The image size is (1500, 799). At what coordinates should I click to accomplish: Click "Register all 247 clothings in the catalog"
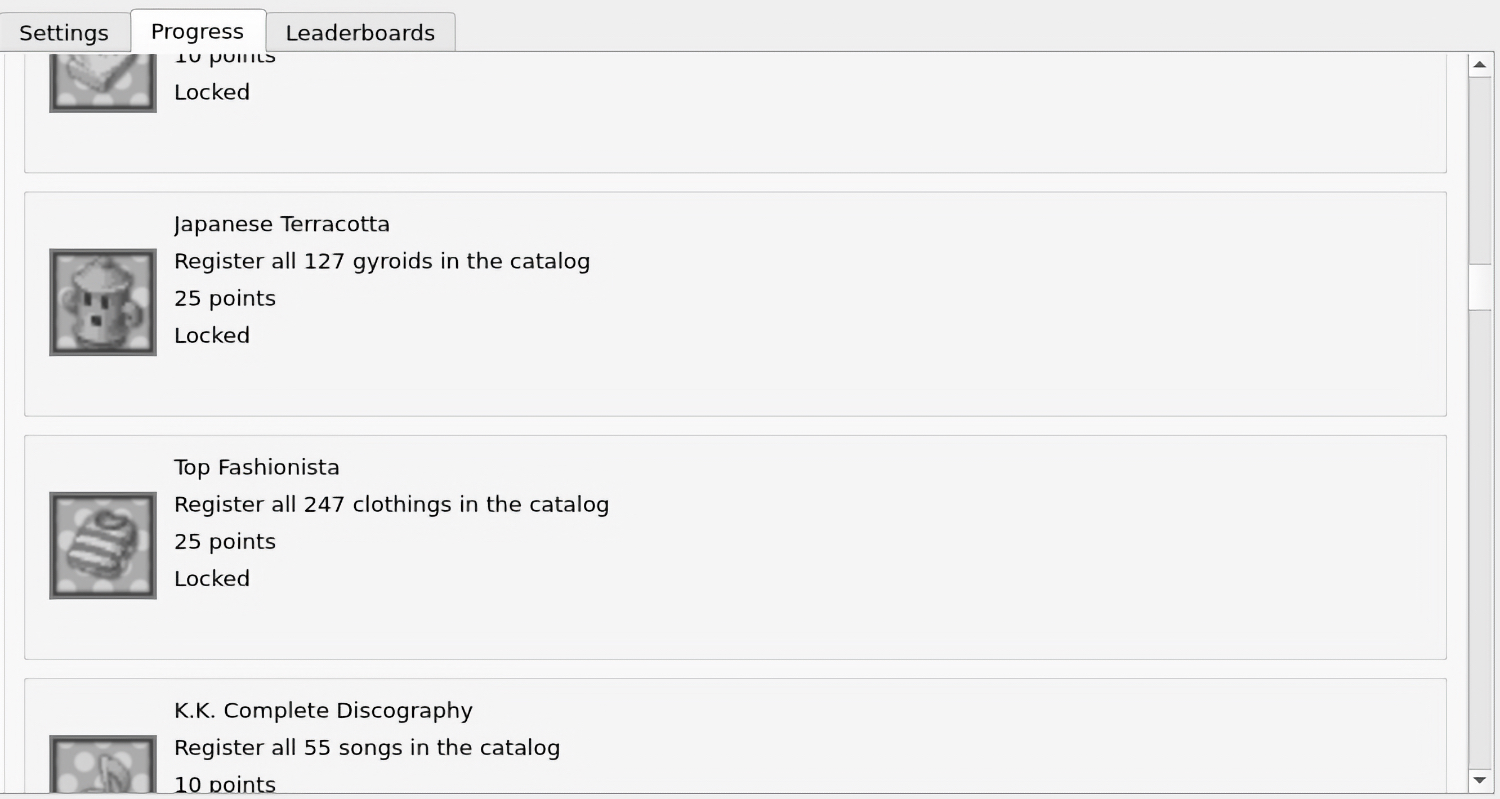392,504
